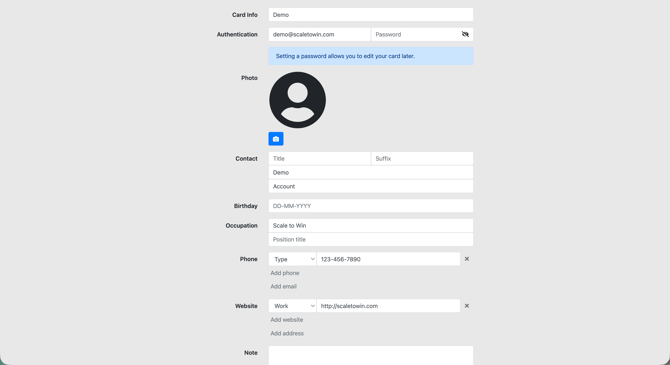Click the Card Info label
670x365 pixels.
(x=245, y=15)
